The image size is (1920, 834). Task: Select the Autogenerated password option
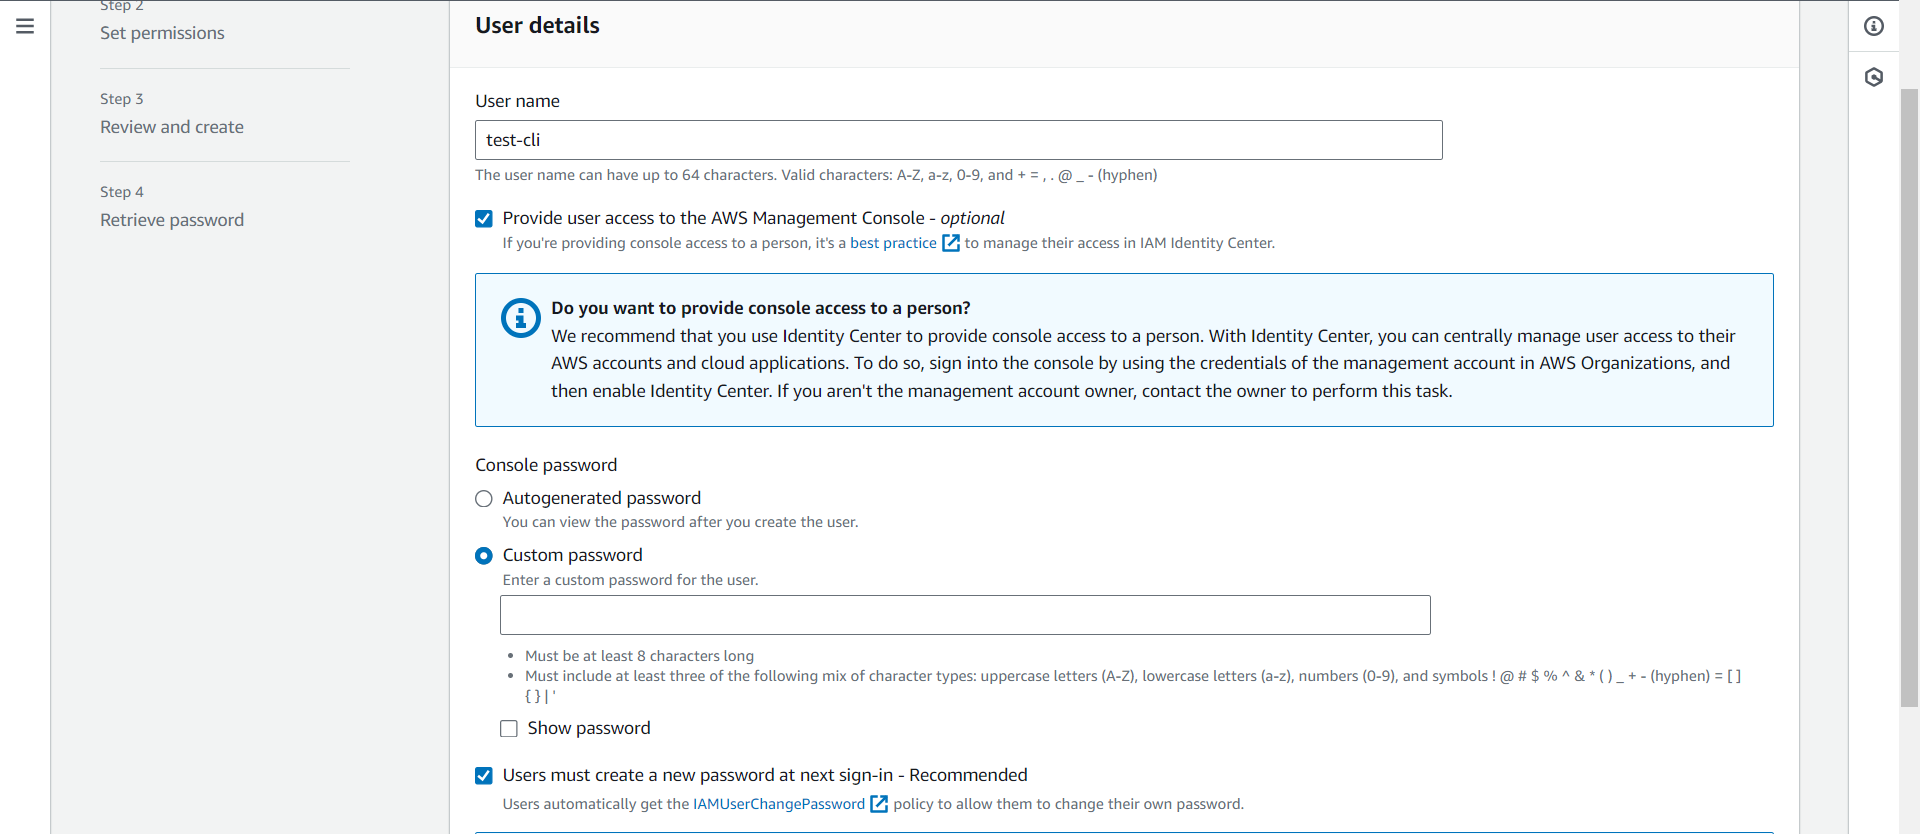(484, 498)
